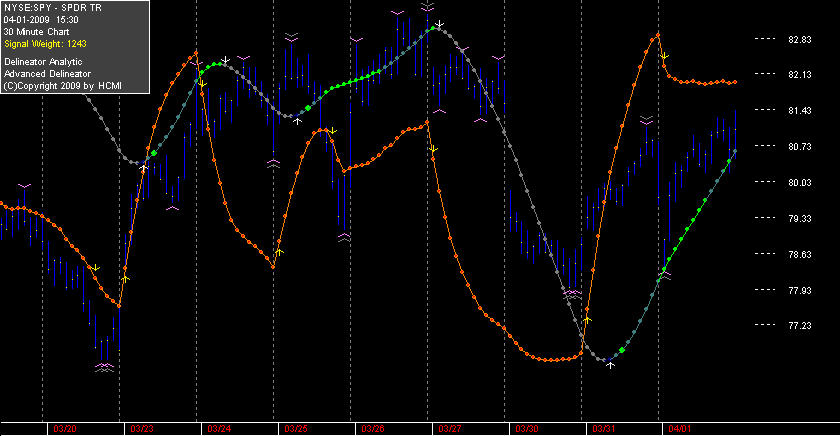Click the white down arrow at chart peak
840x436 pixels.
(439, 24)
